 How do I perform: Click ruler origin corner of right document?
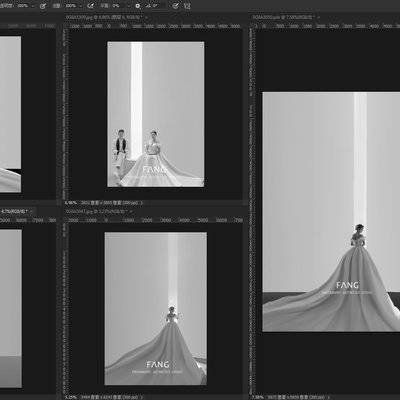[252, 26]
